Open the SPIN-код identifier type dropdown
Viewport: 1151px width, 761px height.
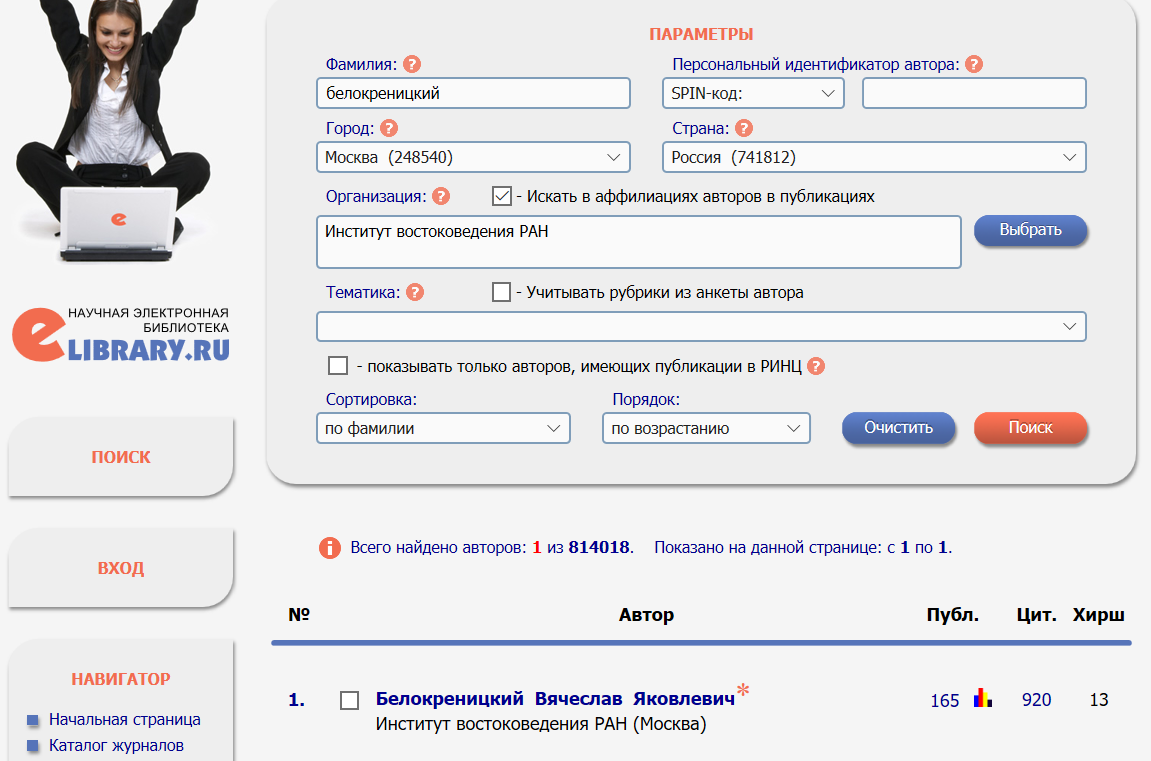(753, 93)
